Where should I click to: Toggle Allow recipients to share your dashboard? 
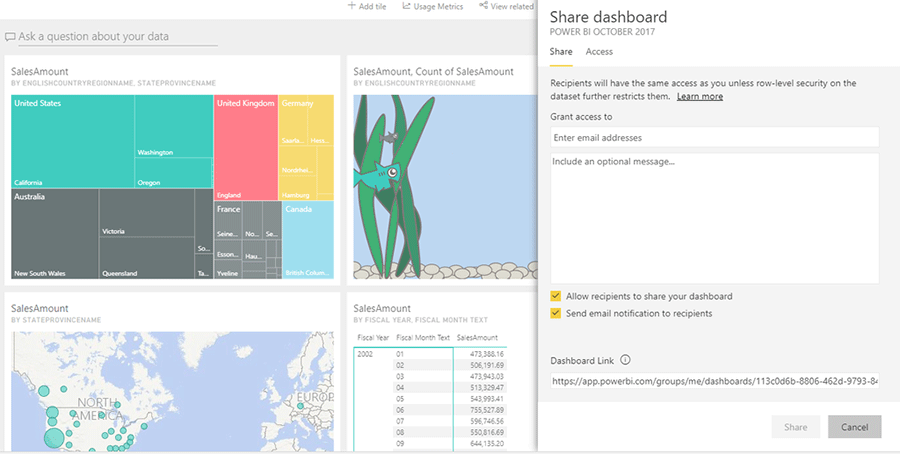556,296
